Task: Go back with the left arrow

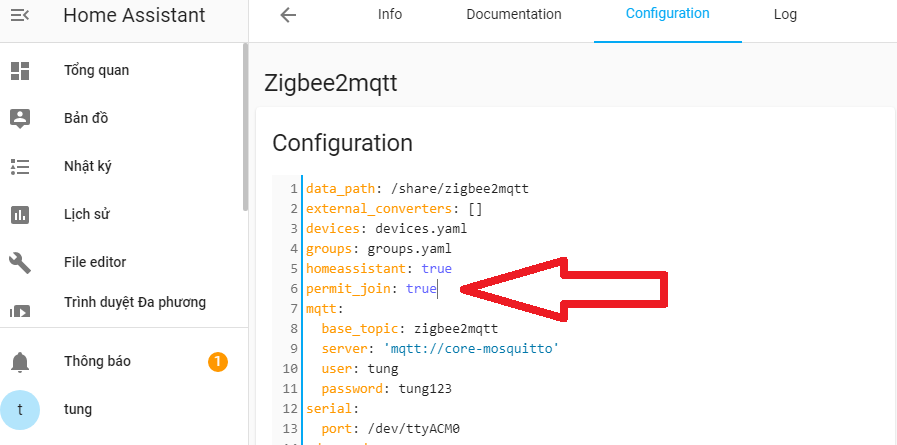Action: pyautogui.click(x=288, y=15)
